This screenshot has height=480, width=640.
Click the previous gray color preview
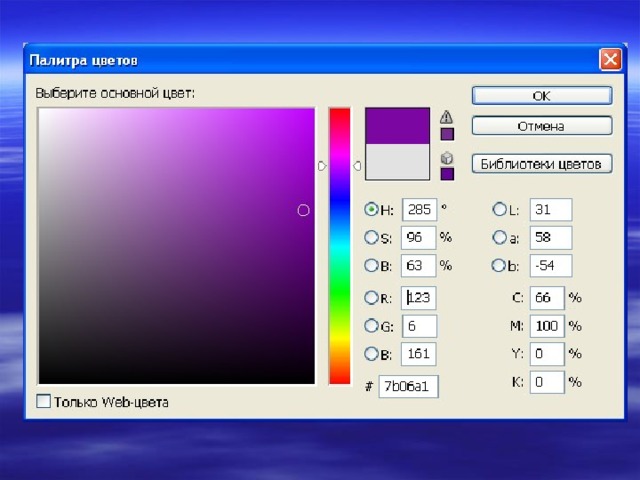[397, 162]
